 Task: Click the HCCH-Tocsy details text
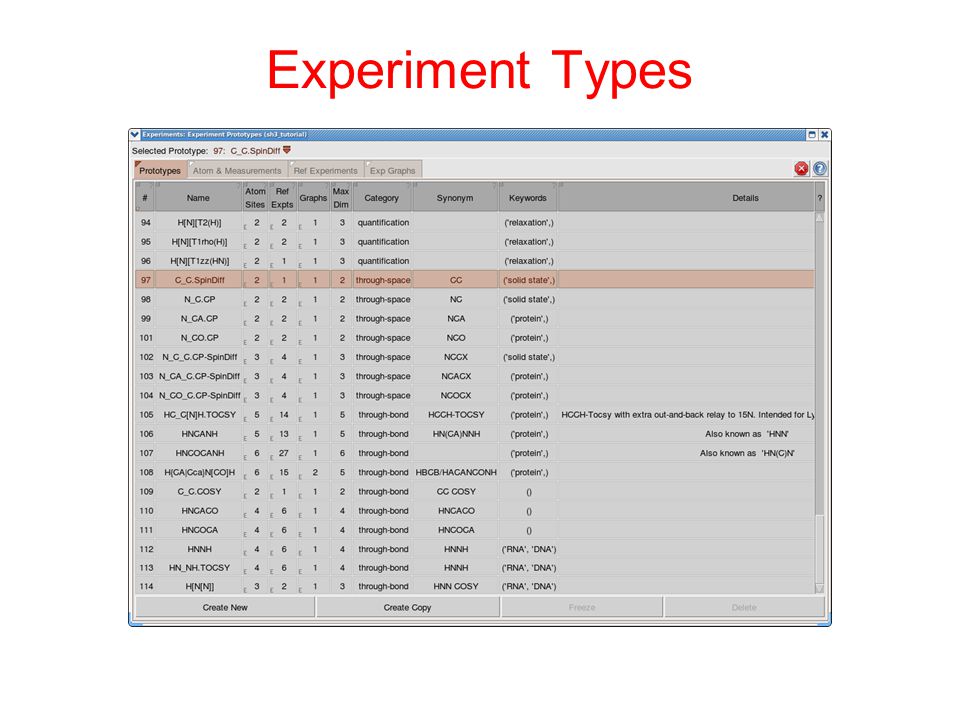[x=688, y=414]
